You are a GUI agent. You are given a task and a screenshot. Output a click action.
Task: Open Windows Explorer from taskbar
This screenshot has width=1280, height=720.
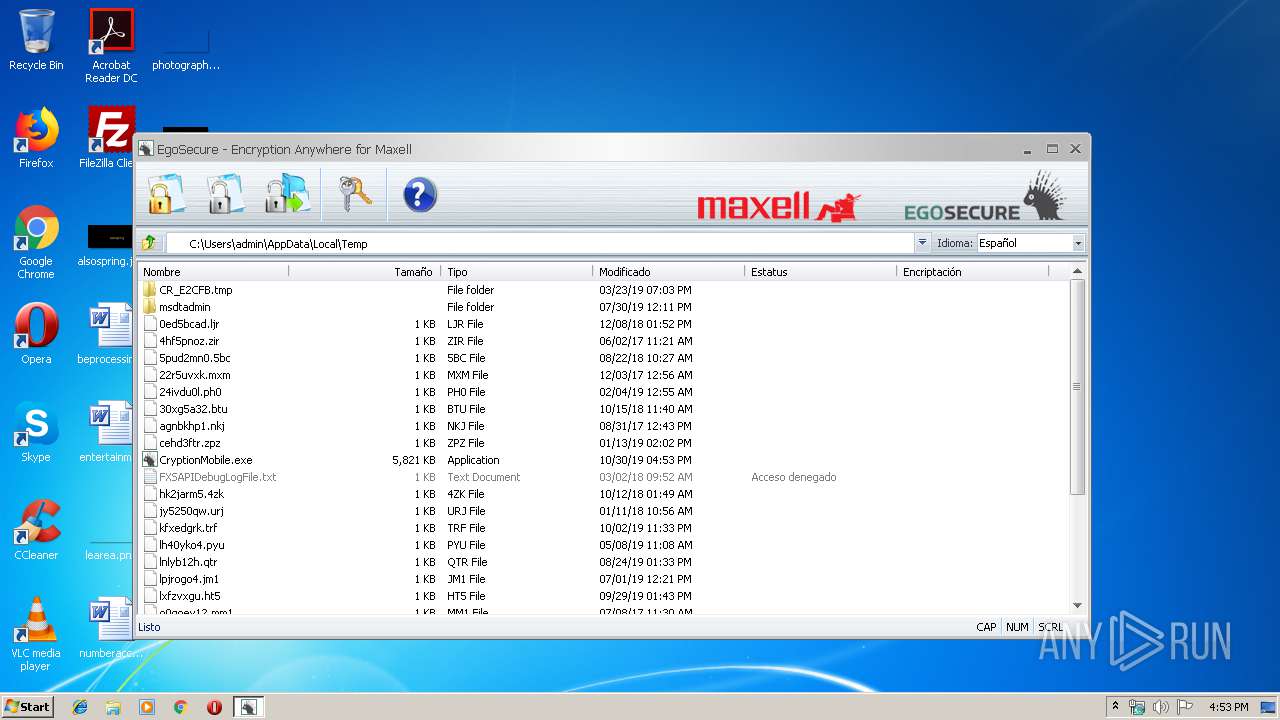tap(113, 707)
